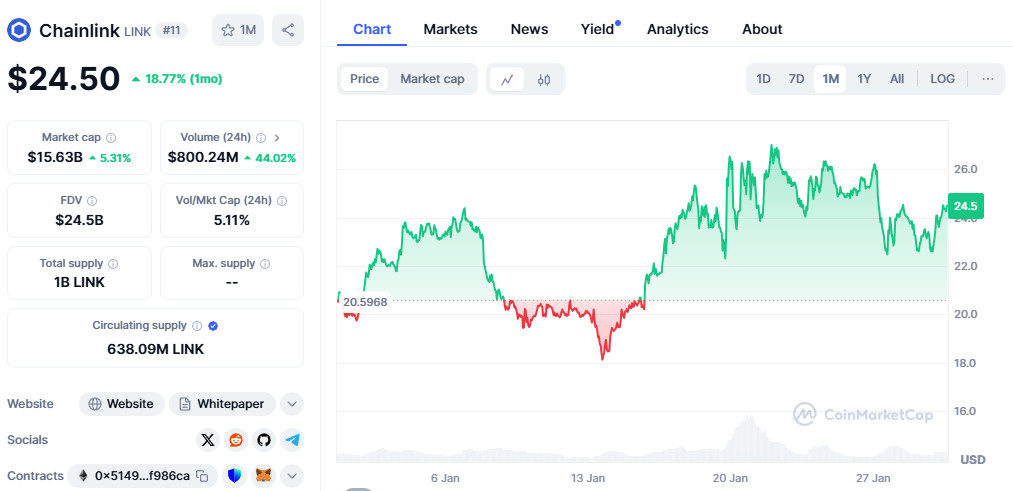Expand more website links chevron
1013x491 pixels.
click(292, 404)
